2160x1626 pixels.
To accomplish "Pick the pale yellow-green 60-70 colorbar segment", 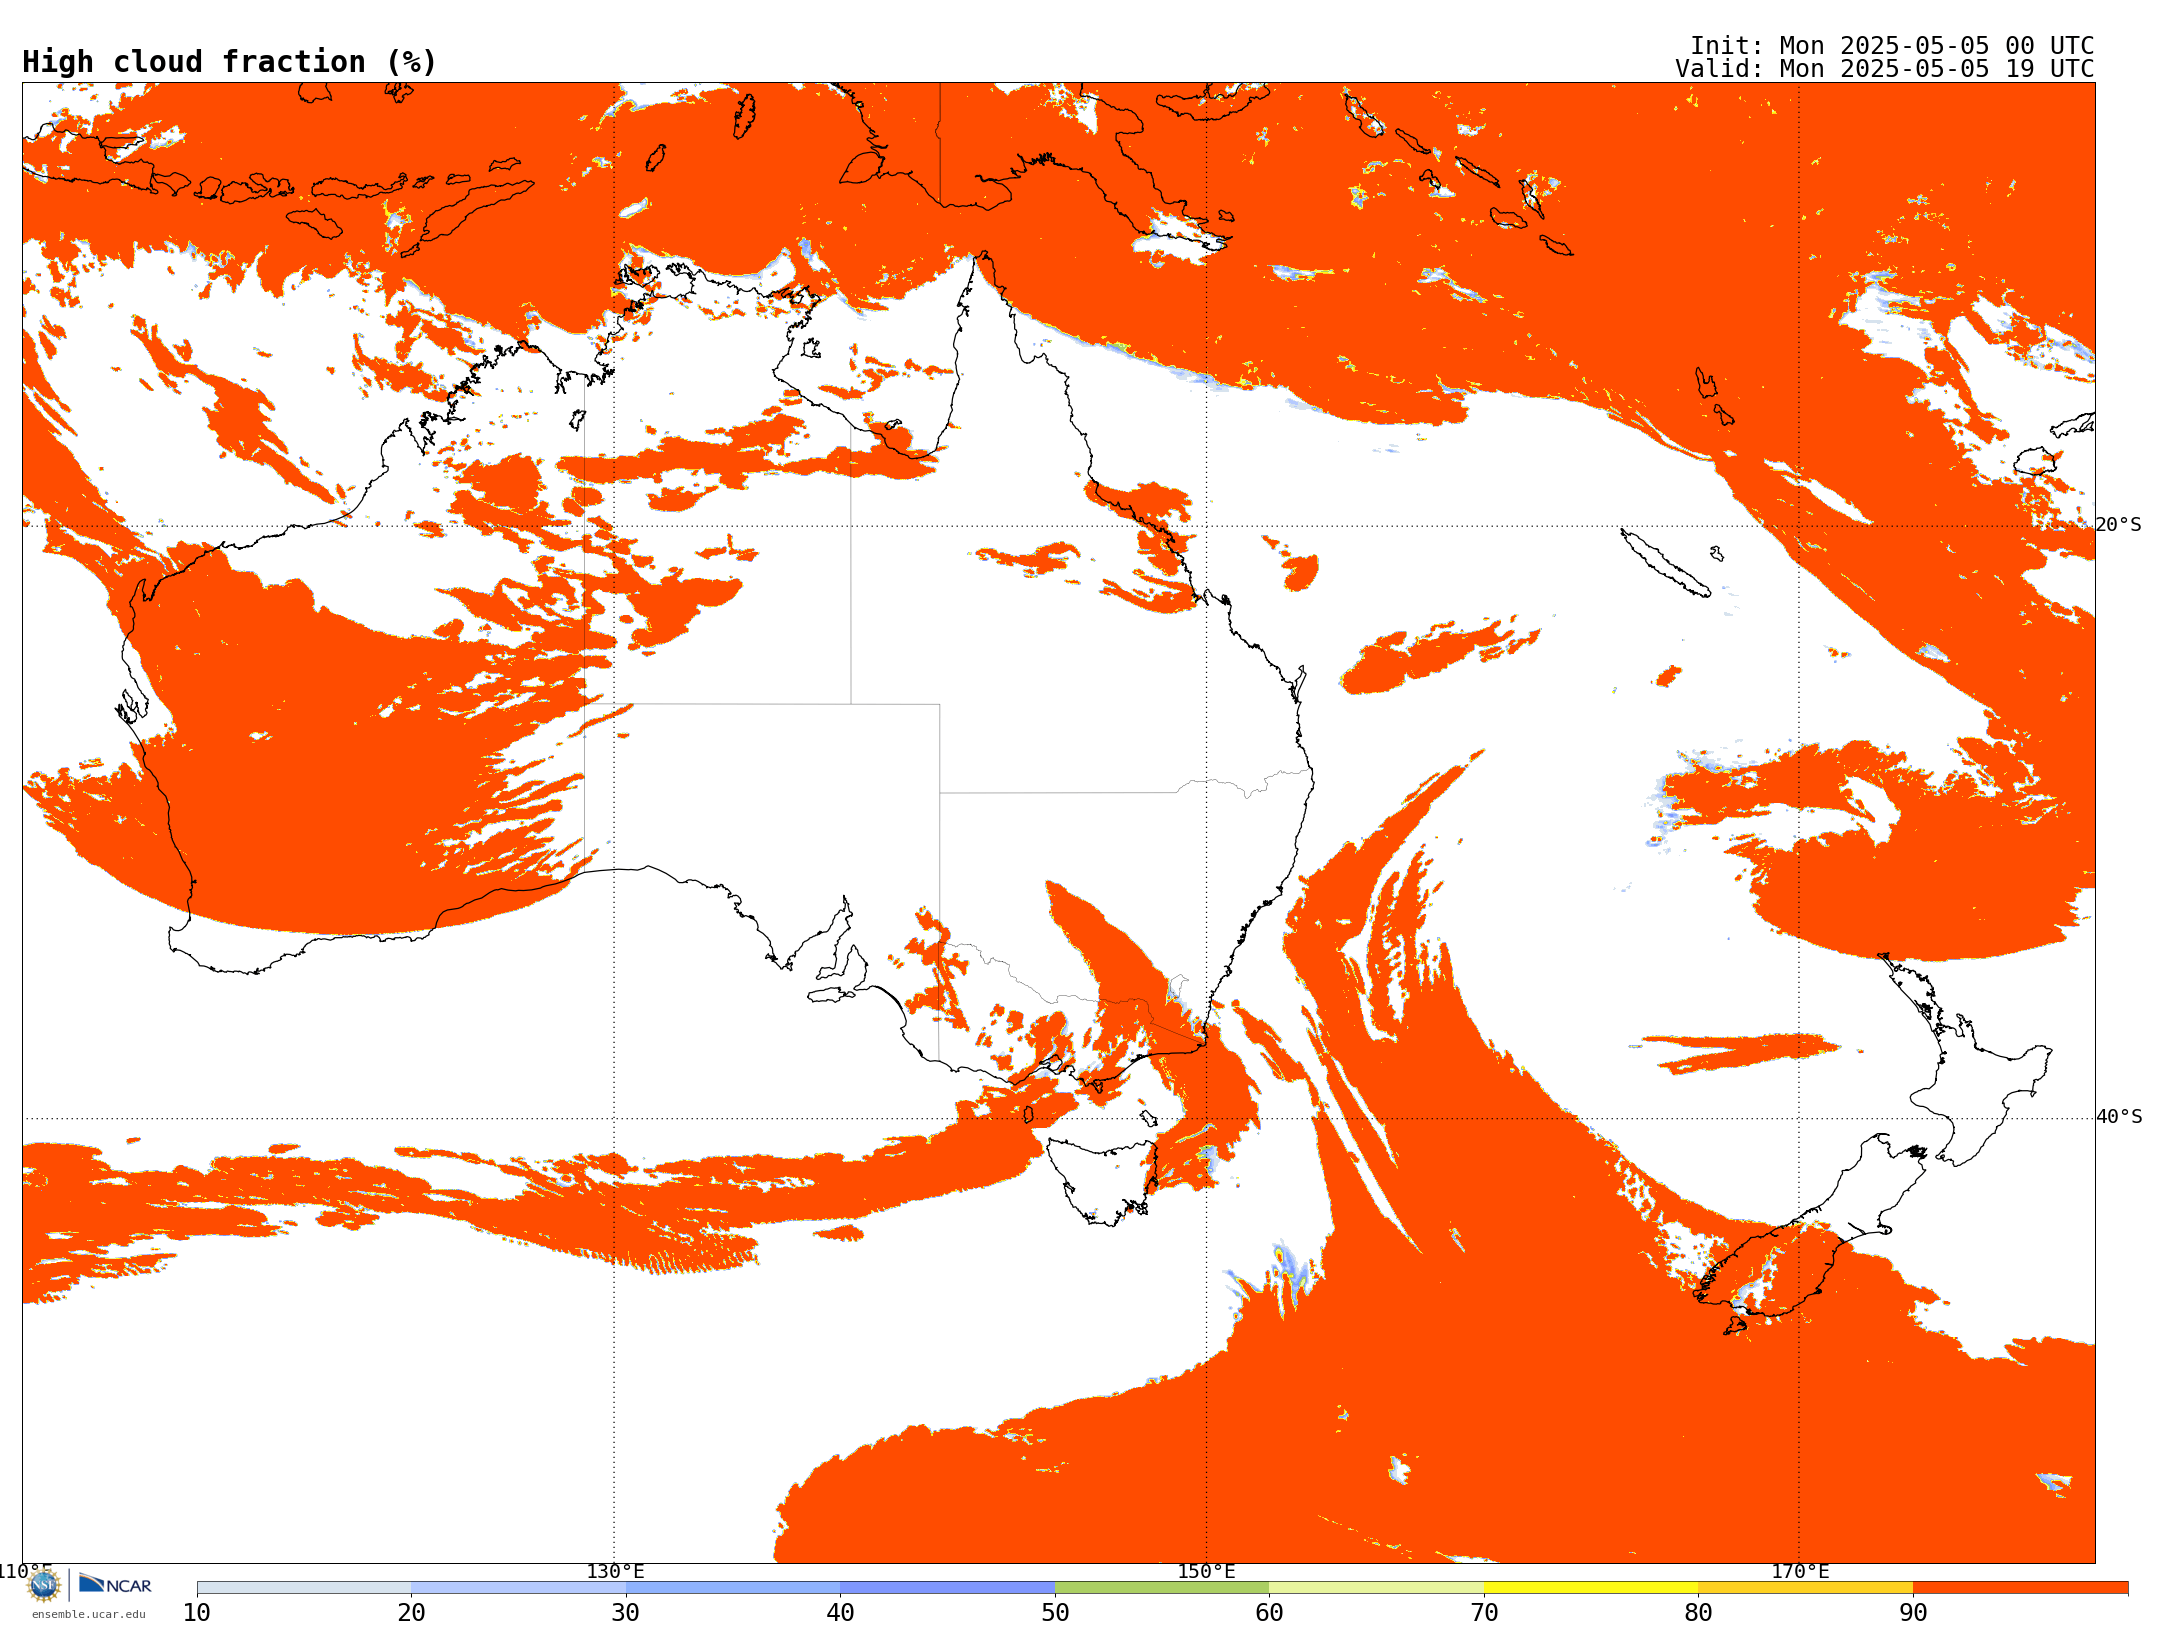I will (1376, 1588).
